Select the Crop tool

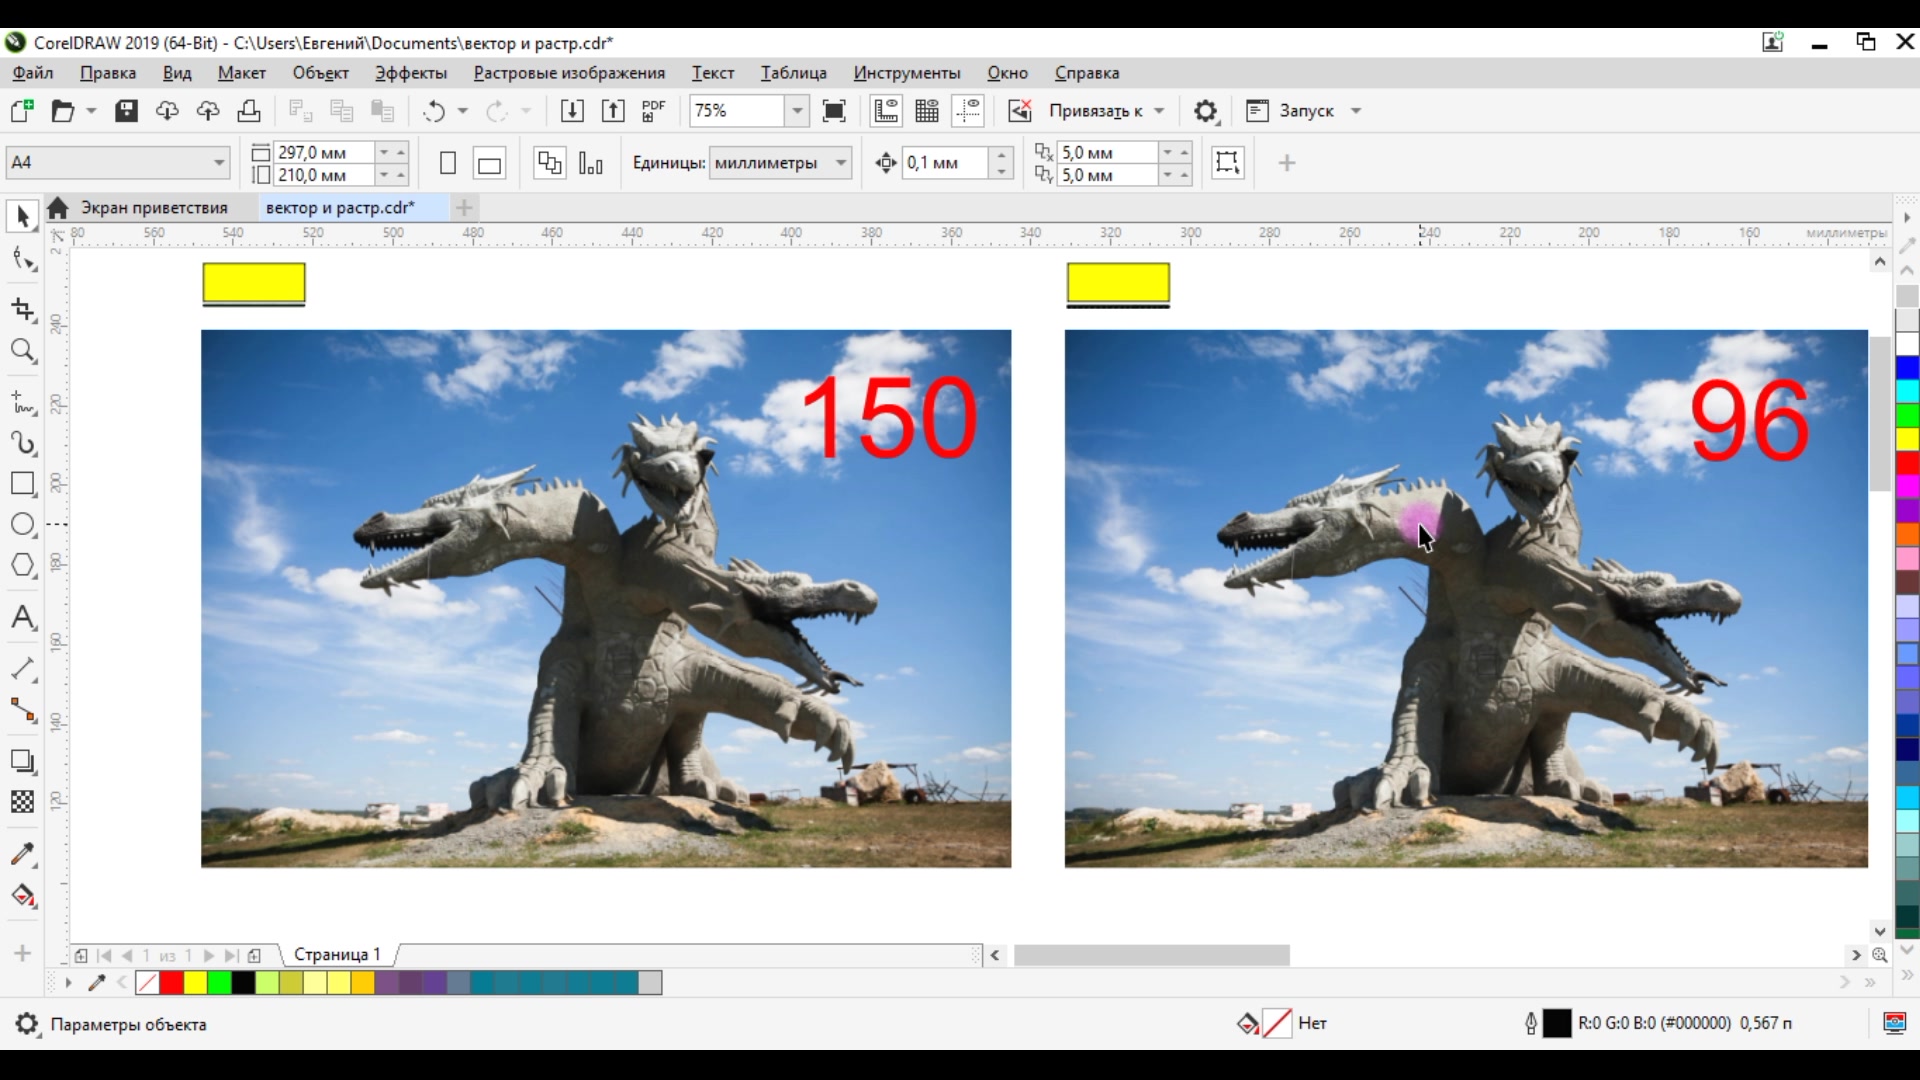(23, 310)
